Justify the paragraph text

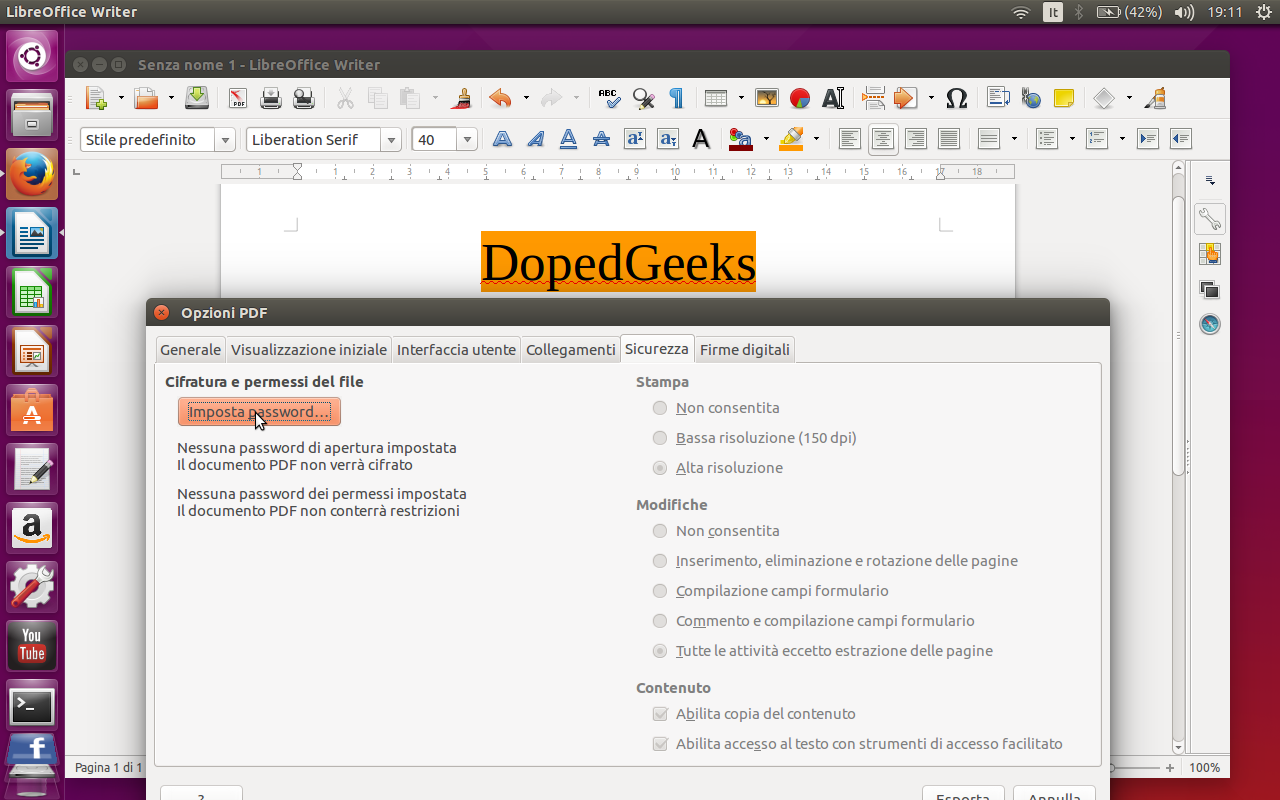(949, 139)
